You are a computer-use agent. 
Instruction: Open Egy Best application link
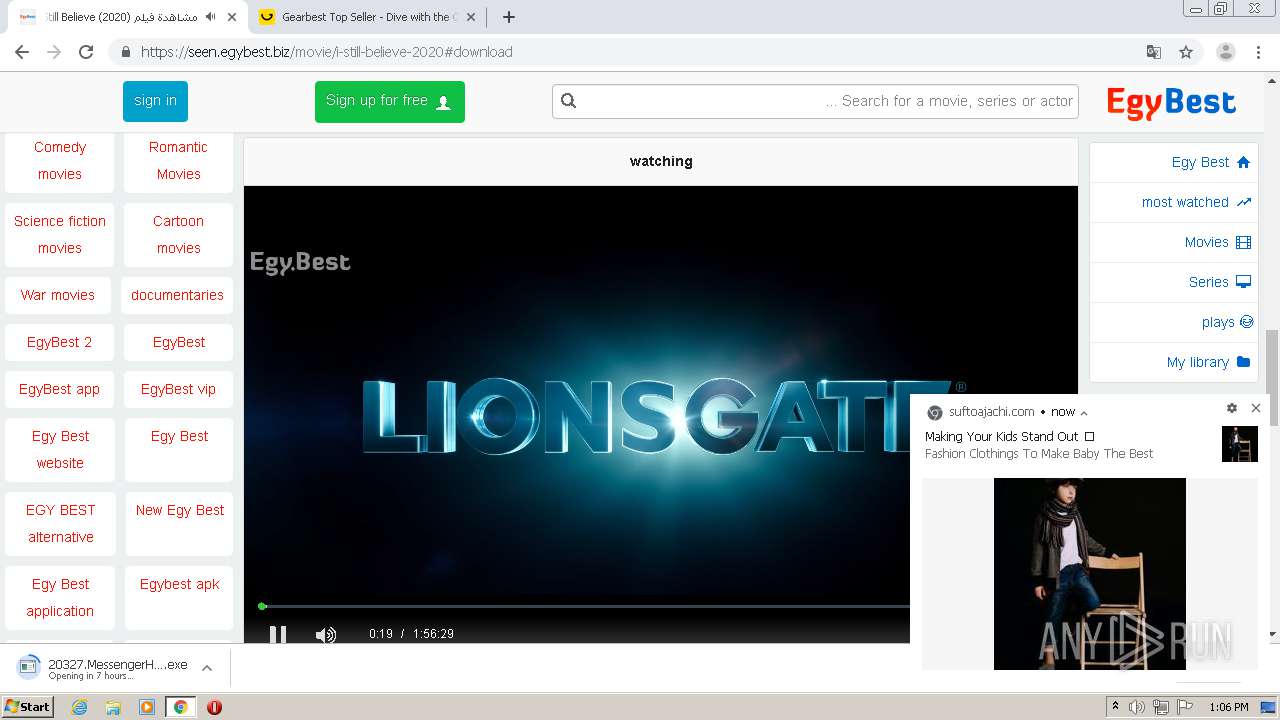tap(60, 597)
